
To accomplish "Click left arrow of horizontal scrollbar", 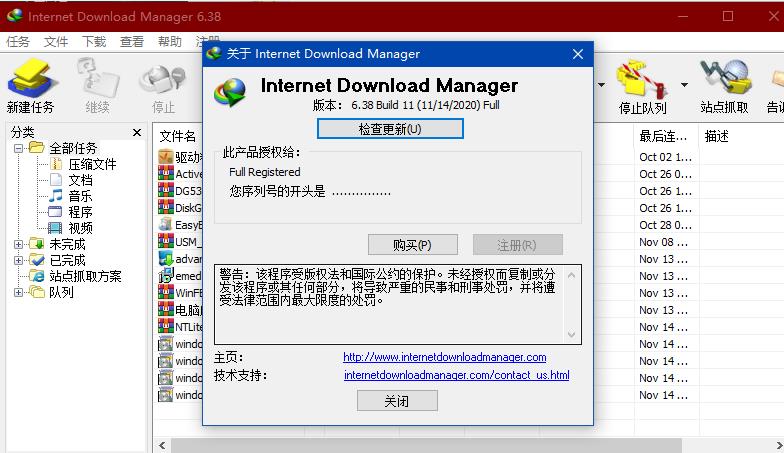I will pos(162,445).
